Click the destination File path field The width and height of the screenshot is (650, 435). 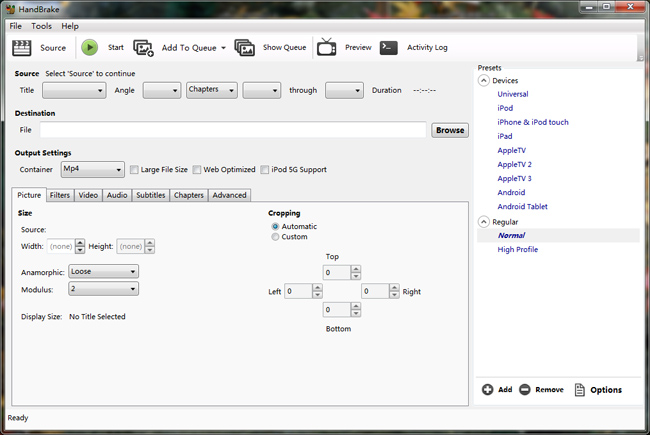point(233,130)
